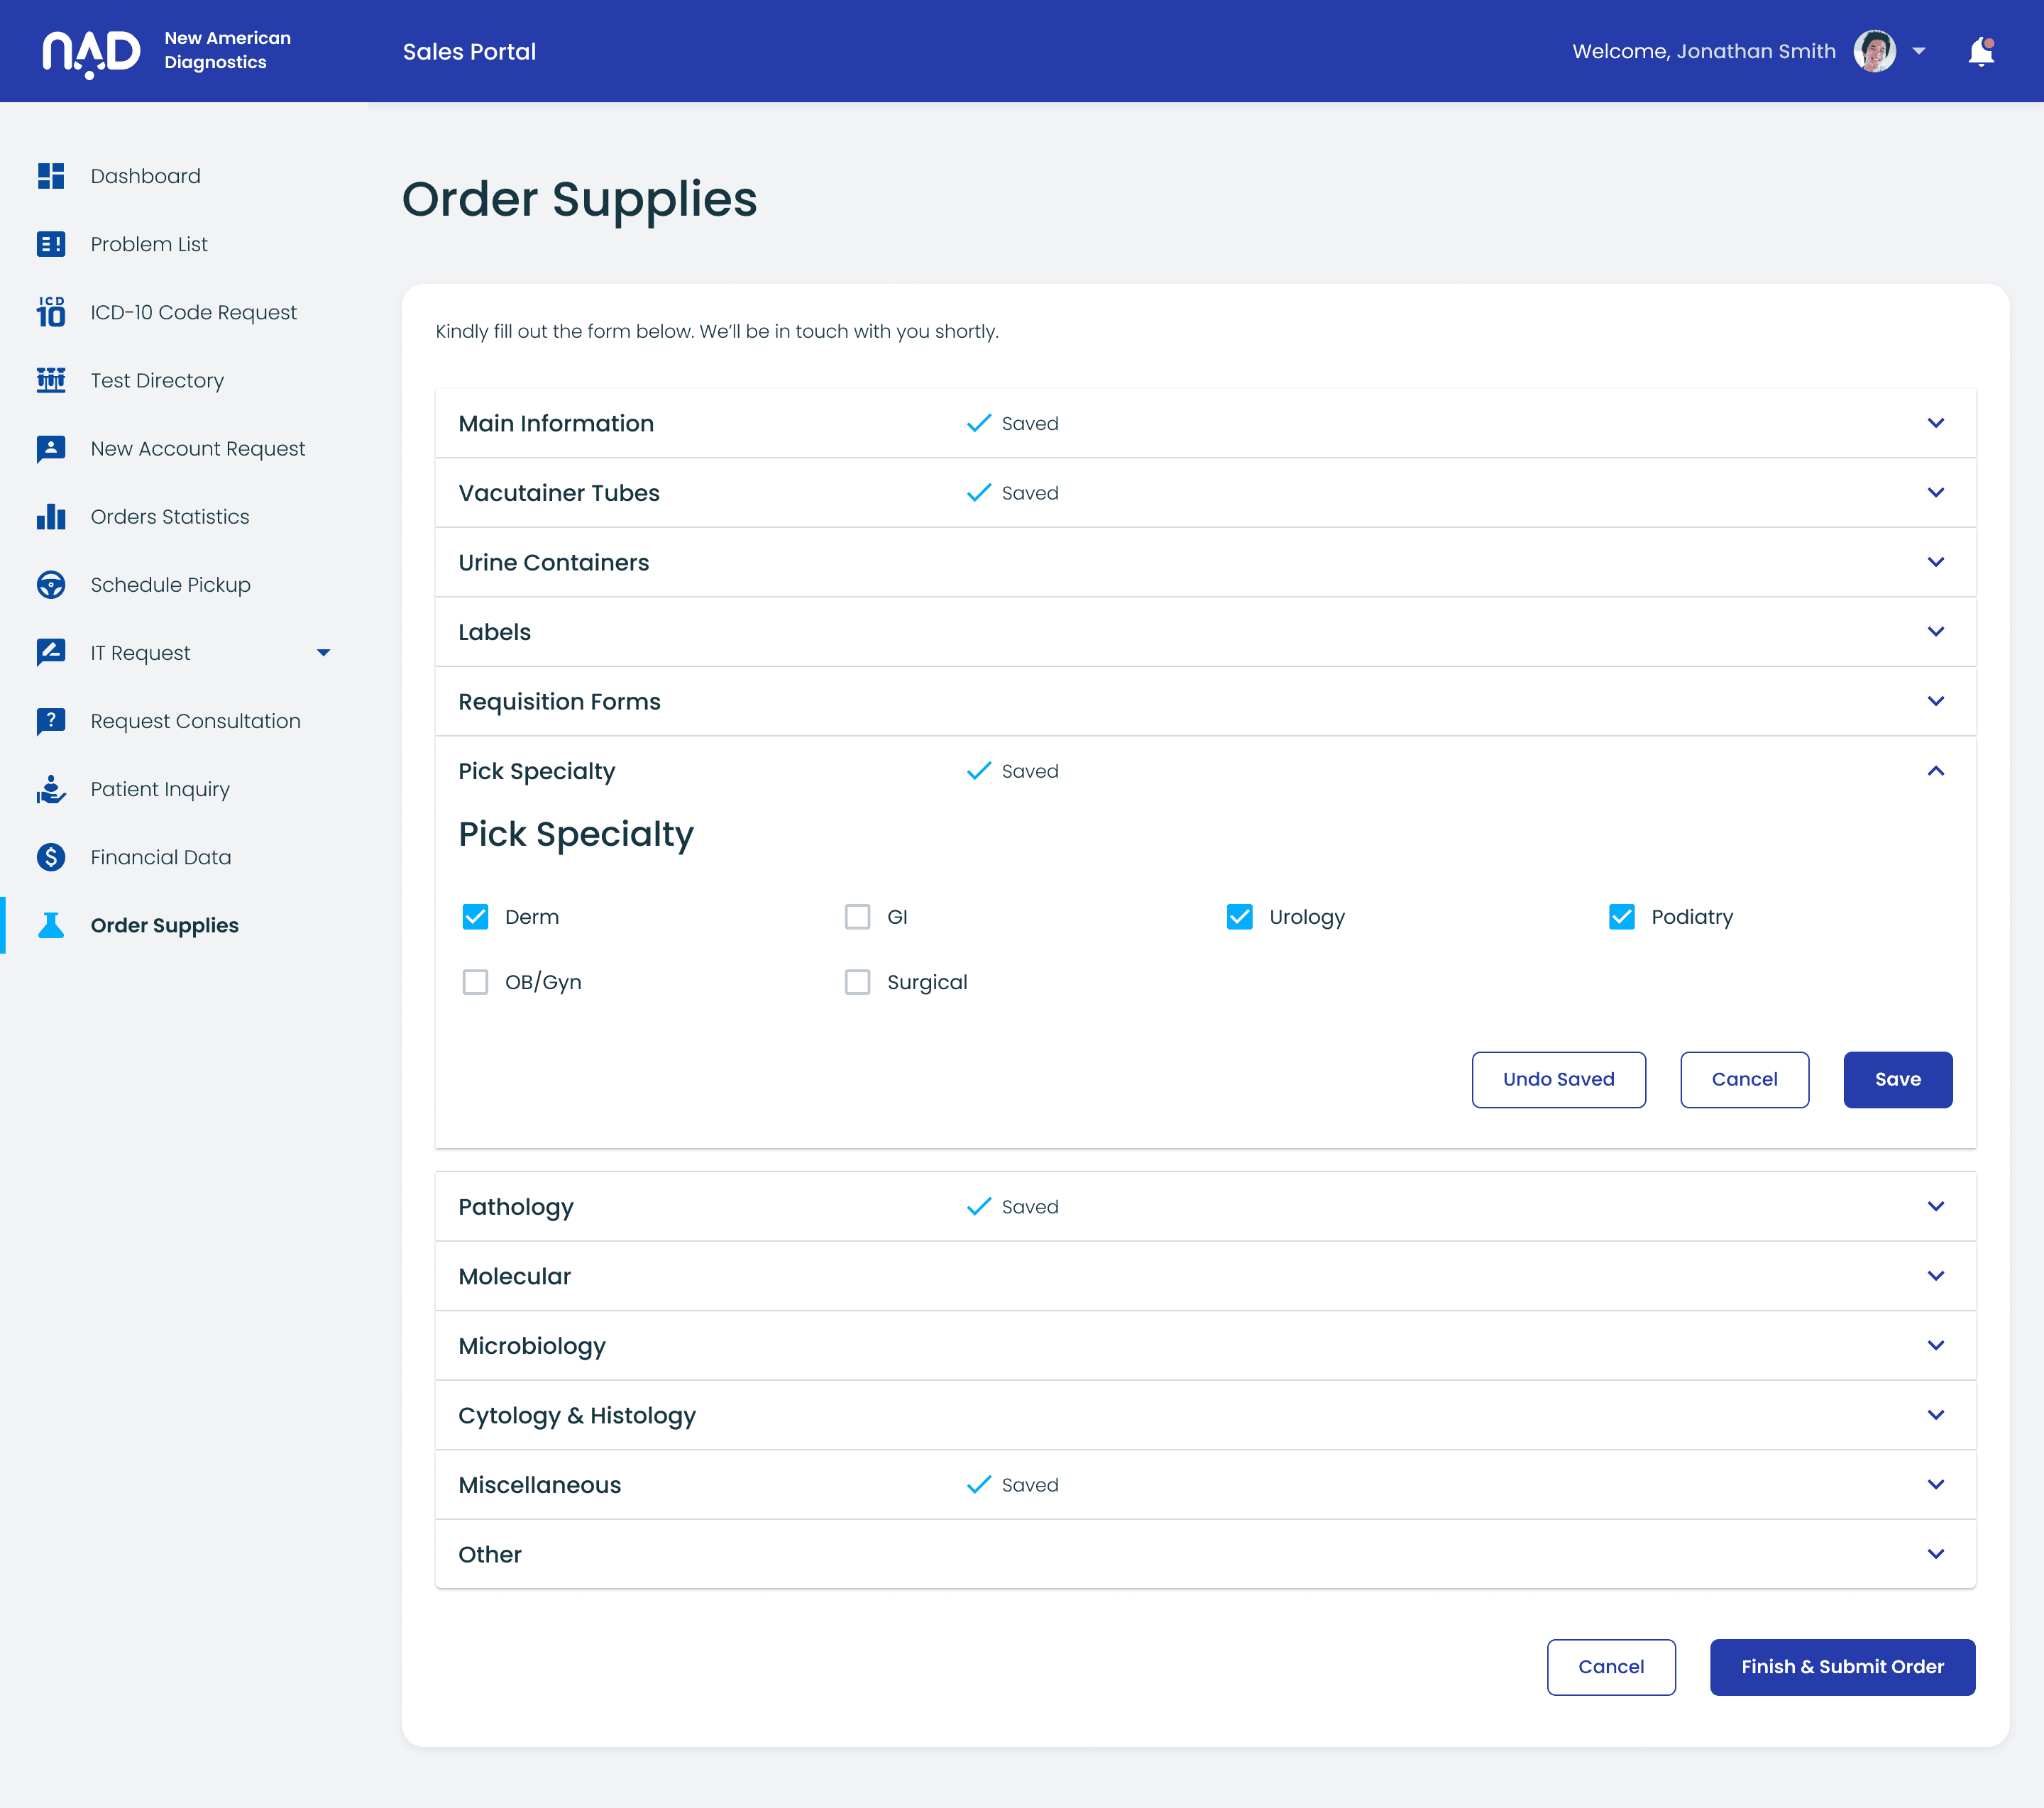Enable the OB/Gyn checkbox
The width and height of the screenshot is (2044, 1808).
tap(475, 982)
